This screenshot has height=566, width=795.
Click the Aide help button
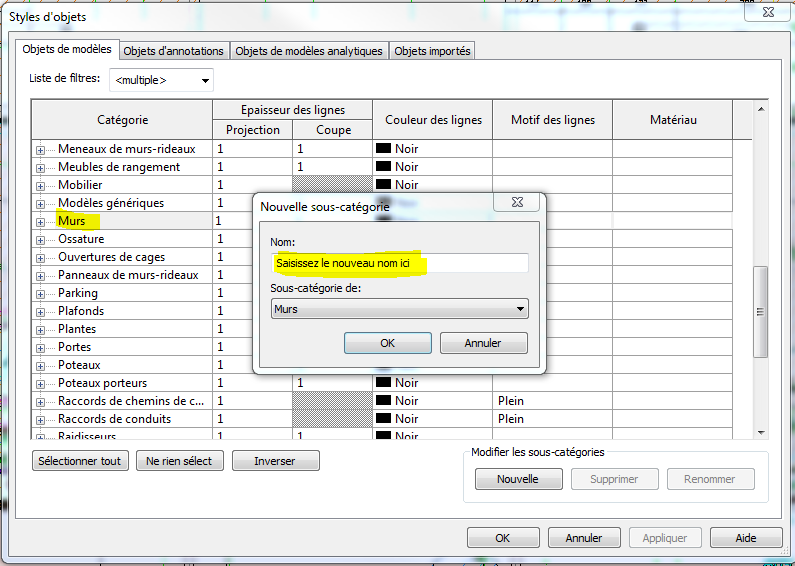(x=746, y=538)
